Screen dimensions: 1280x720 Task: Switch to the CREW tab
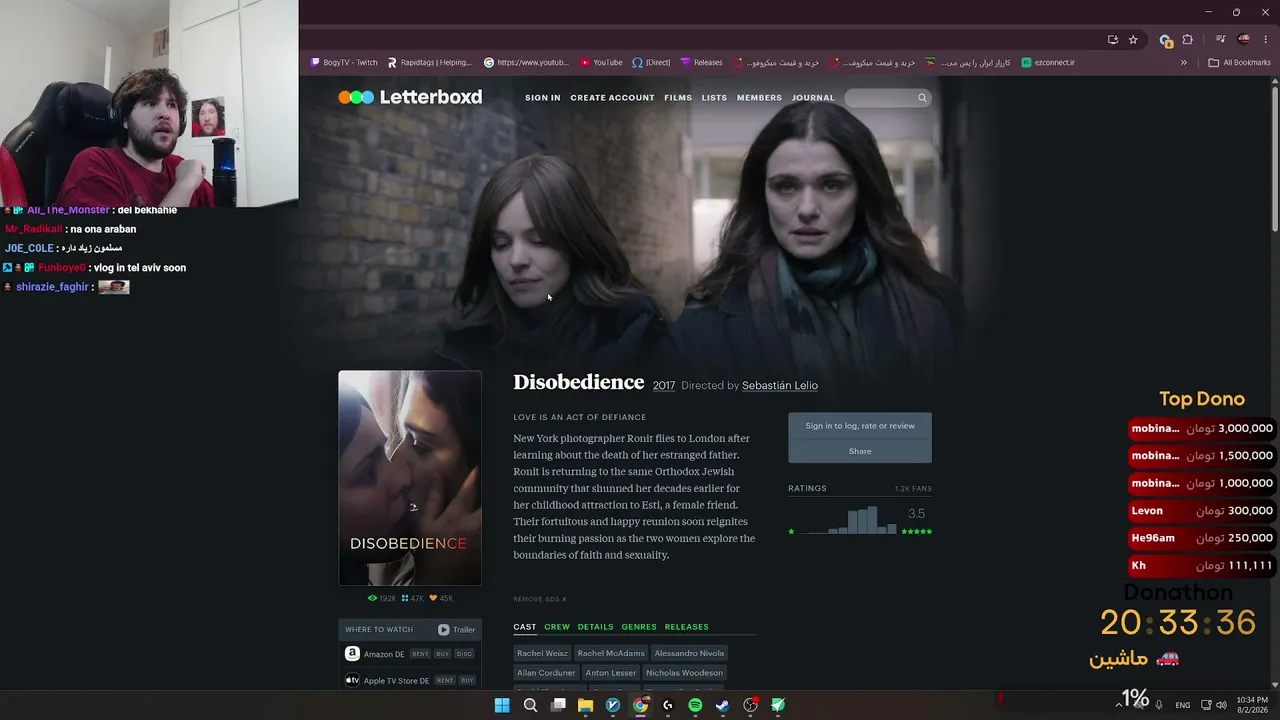[x=557, y=627]
